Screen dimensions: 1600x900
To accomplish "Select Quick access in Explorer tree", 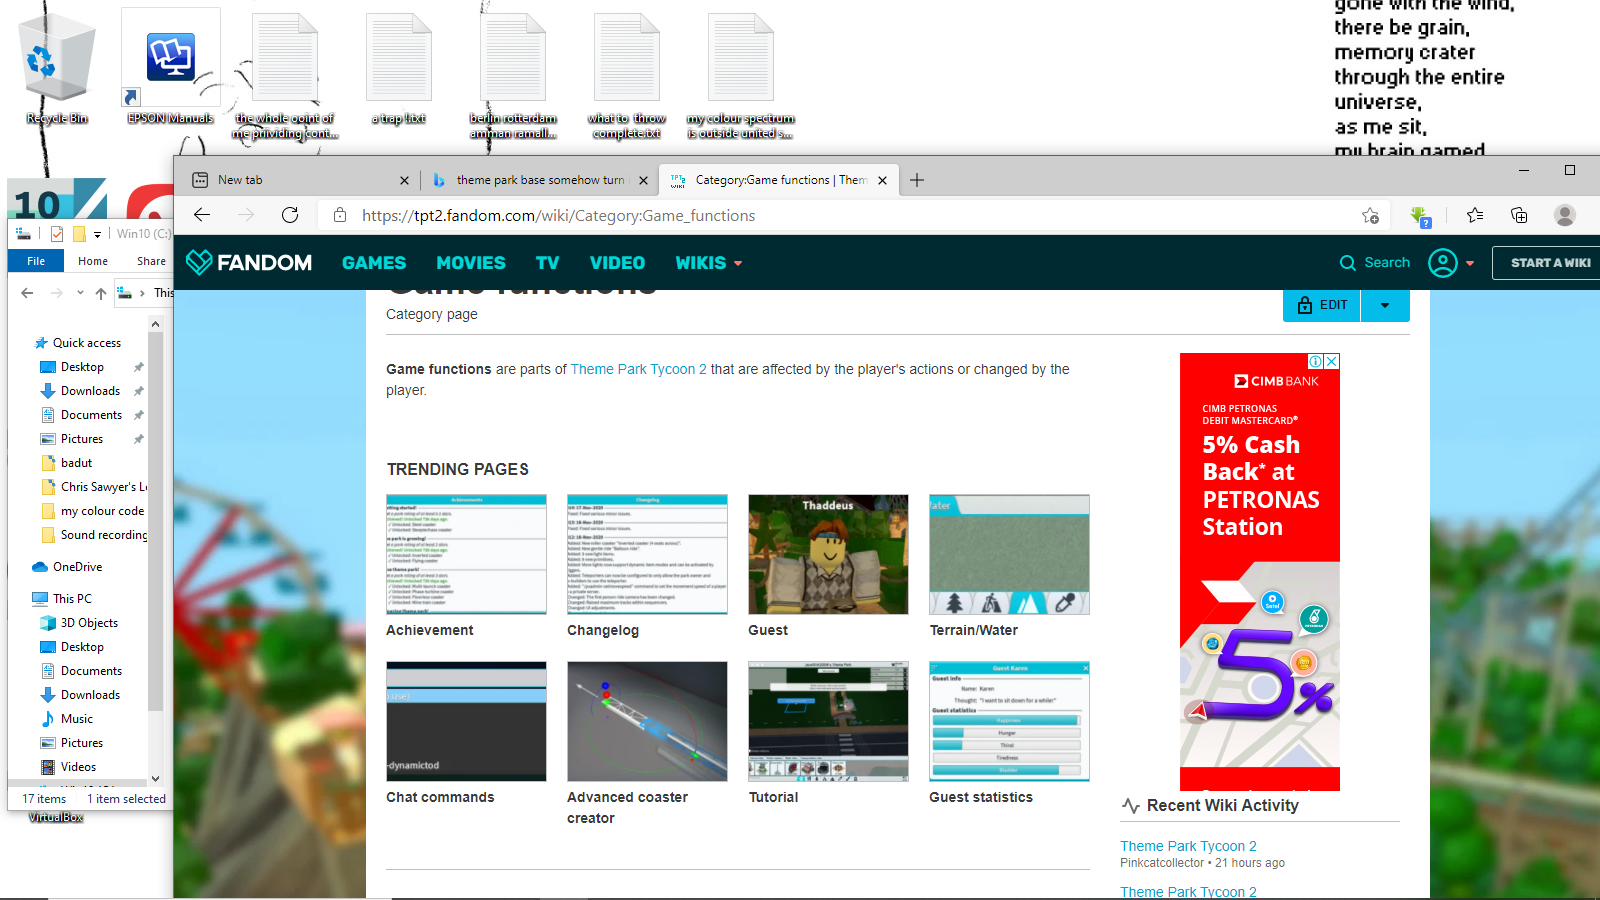I will click(86, 343).
